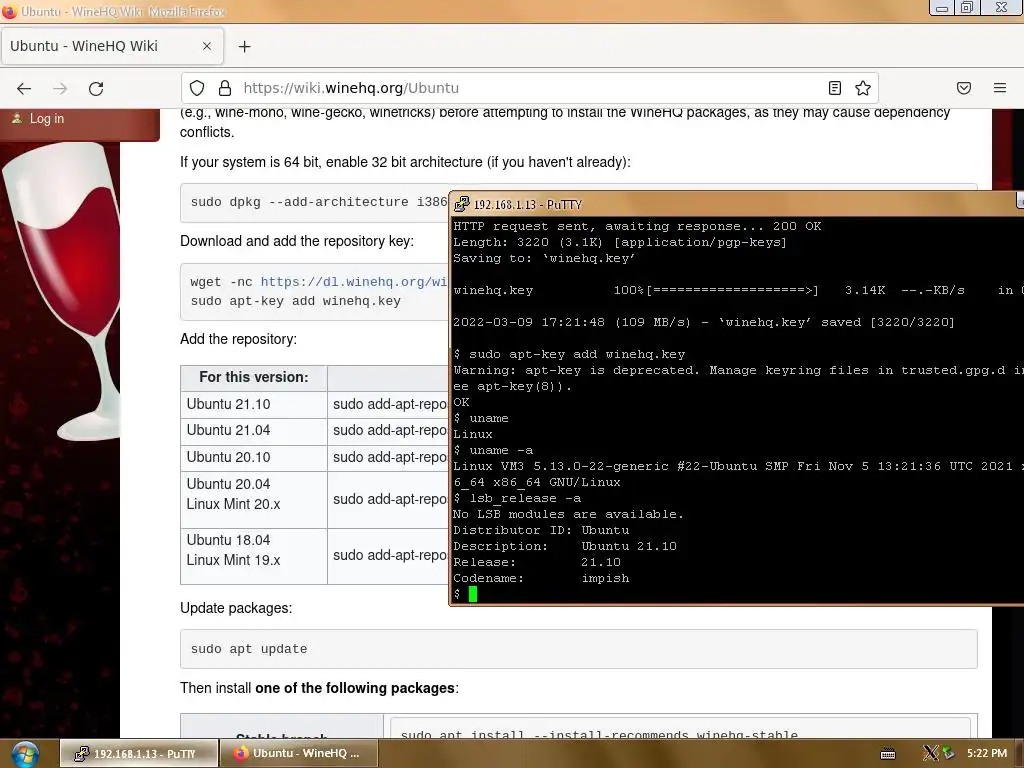Click the X server tray icon
The width and height of the screenshot is (1024, 768).
(930, 753)
